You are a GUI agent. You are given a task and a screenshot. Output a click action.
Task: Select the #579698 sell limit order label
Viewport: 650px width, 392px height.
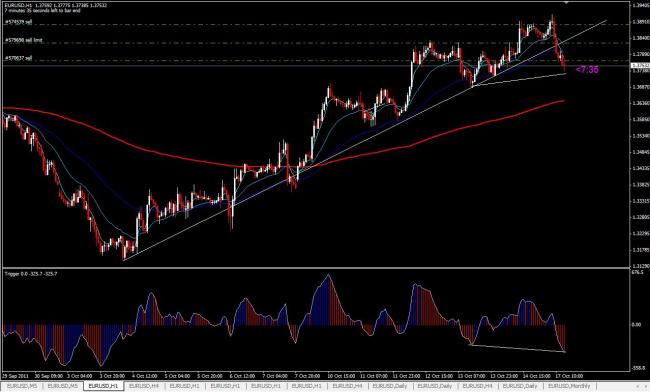[24, 40]
